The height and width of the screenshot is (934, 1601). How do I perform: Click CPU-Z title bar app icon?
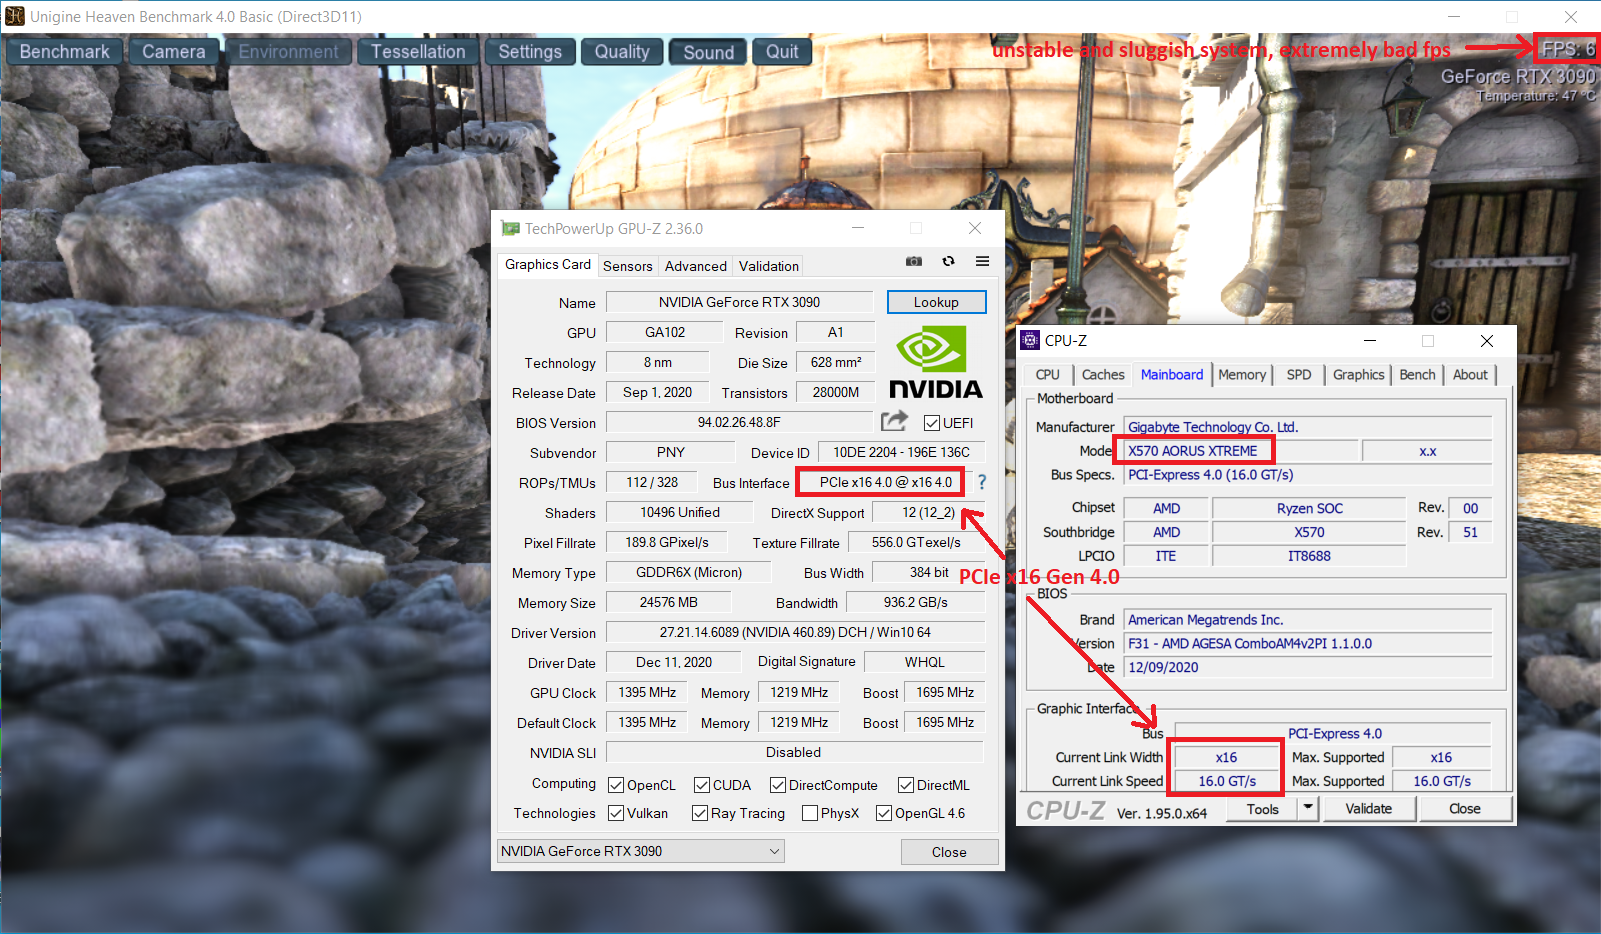pos(1030,340)
